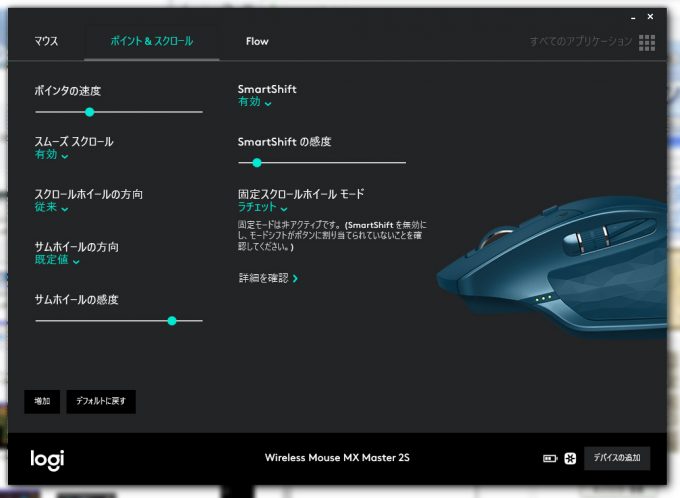Open the SmartShift 有効 dropdown

point(255,102)
